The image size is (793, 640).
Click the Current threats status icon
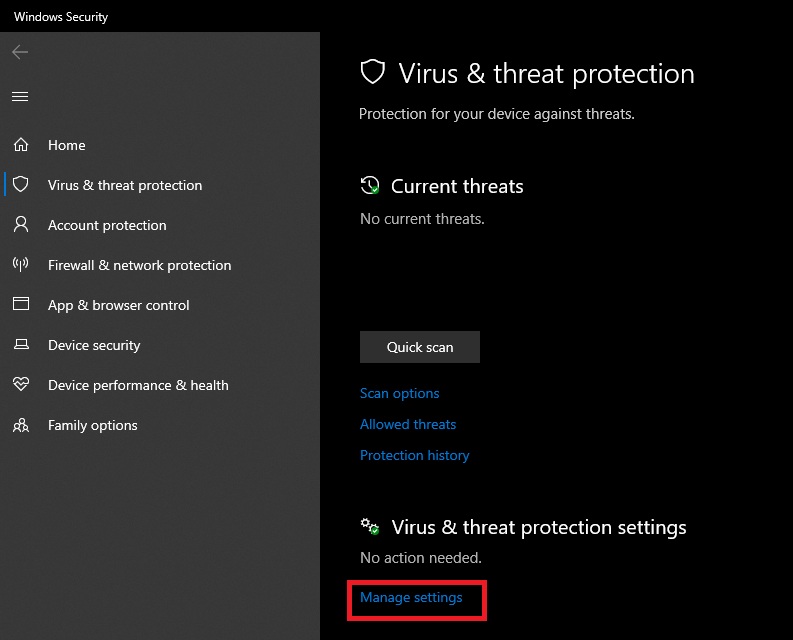370,186
